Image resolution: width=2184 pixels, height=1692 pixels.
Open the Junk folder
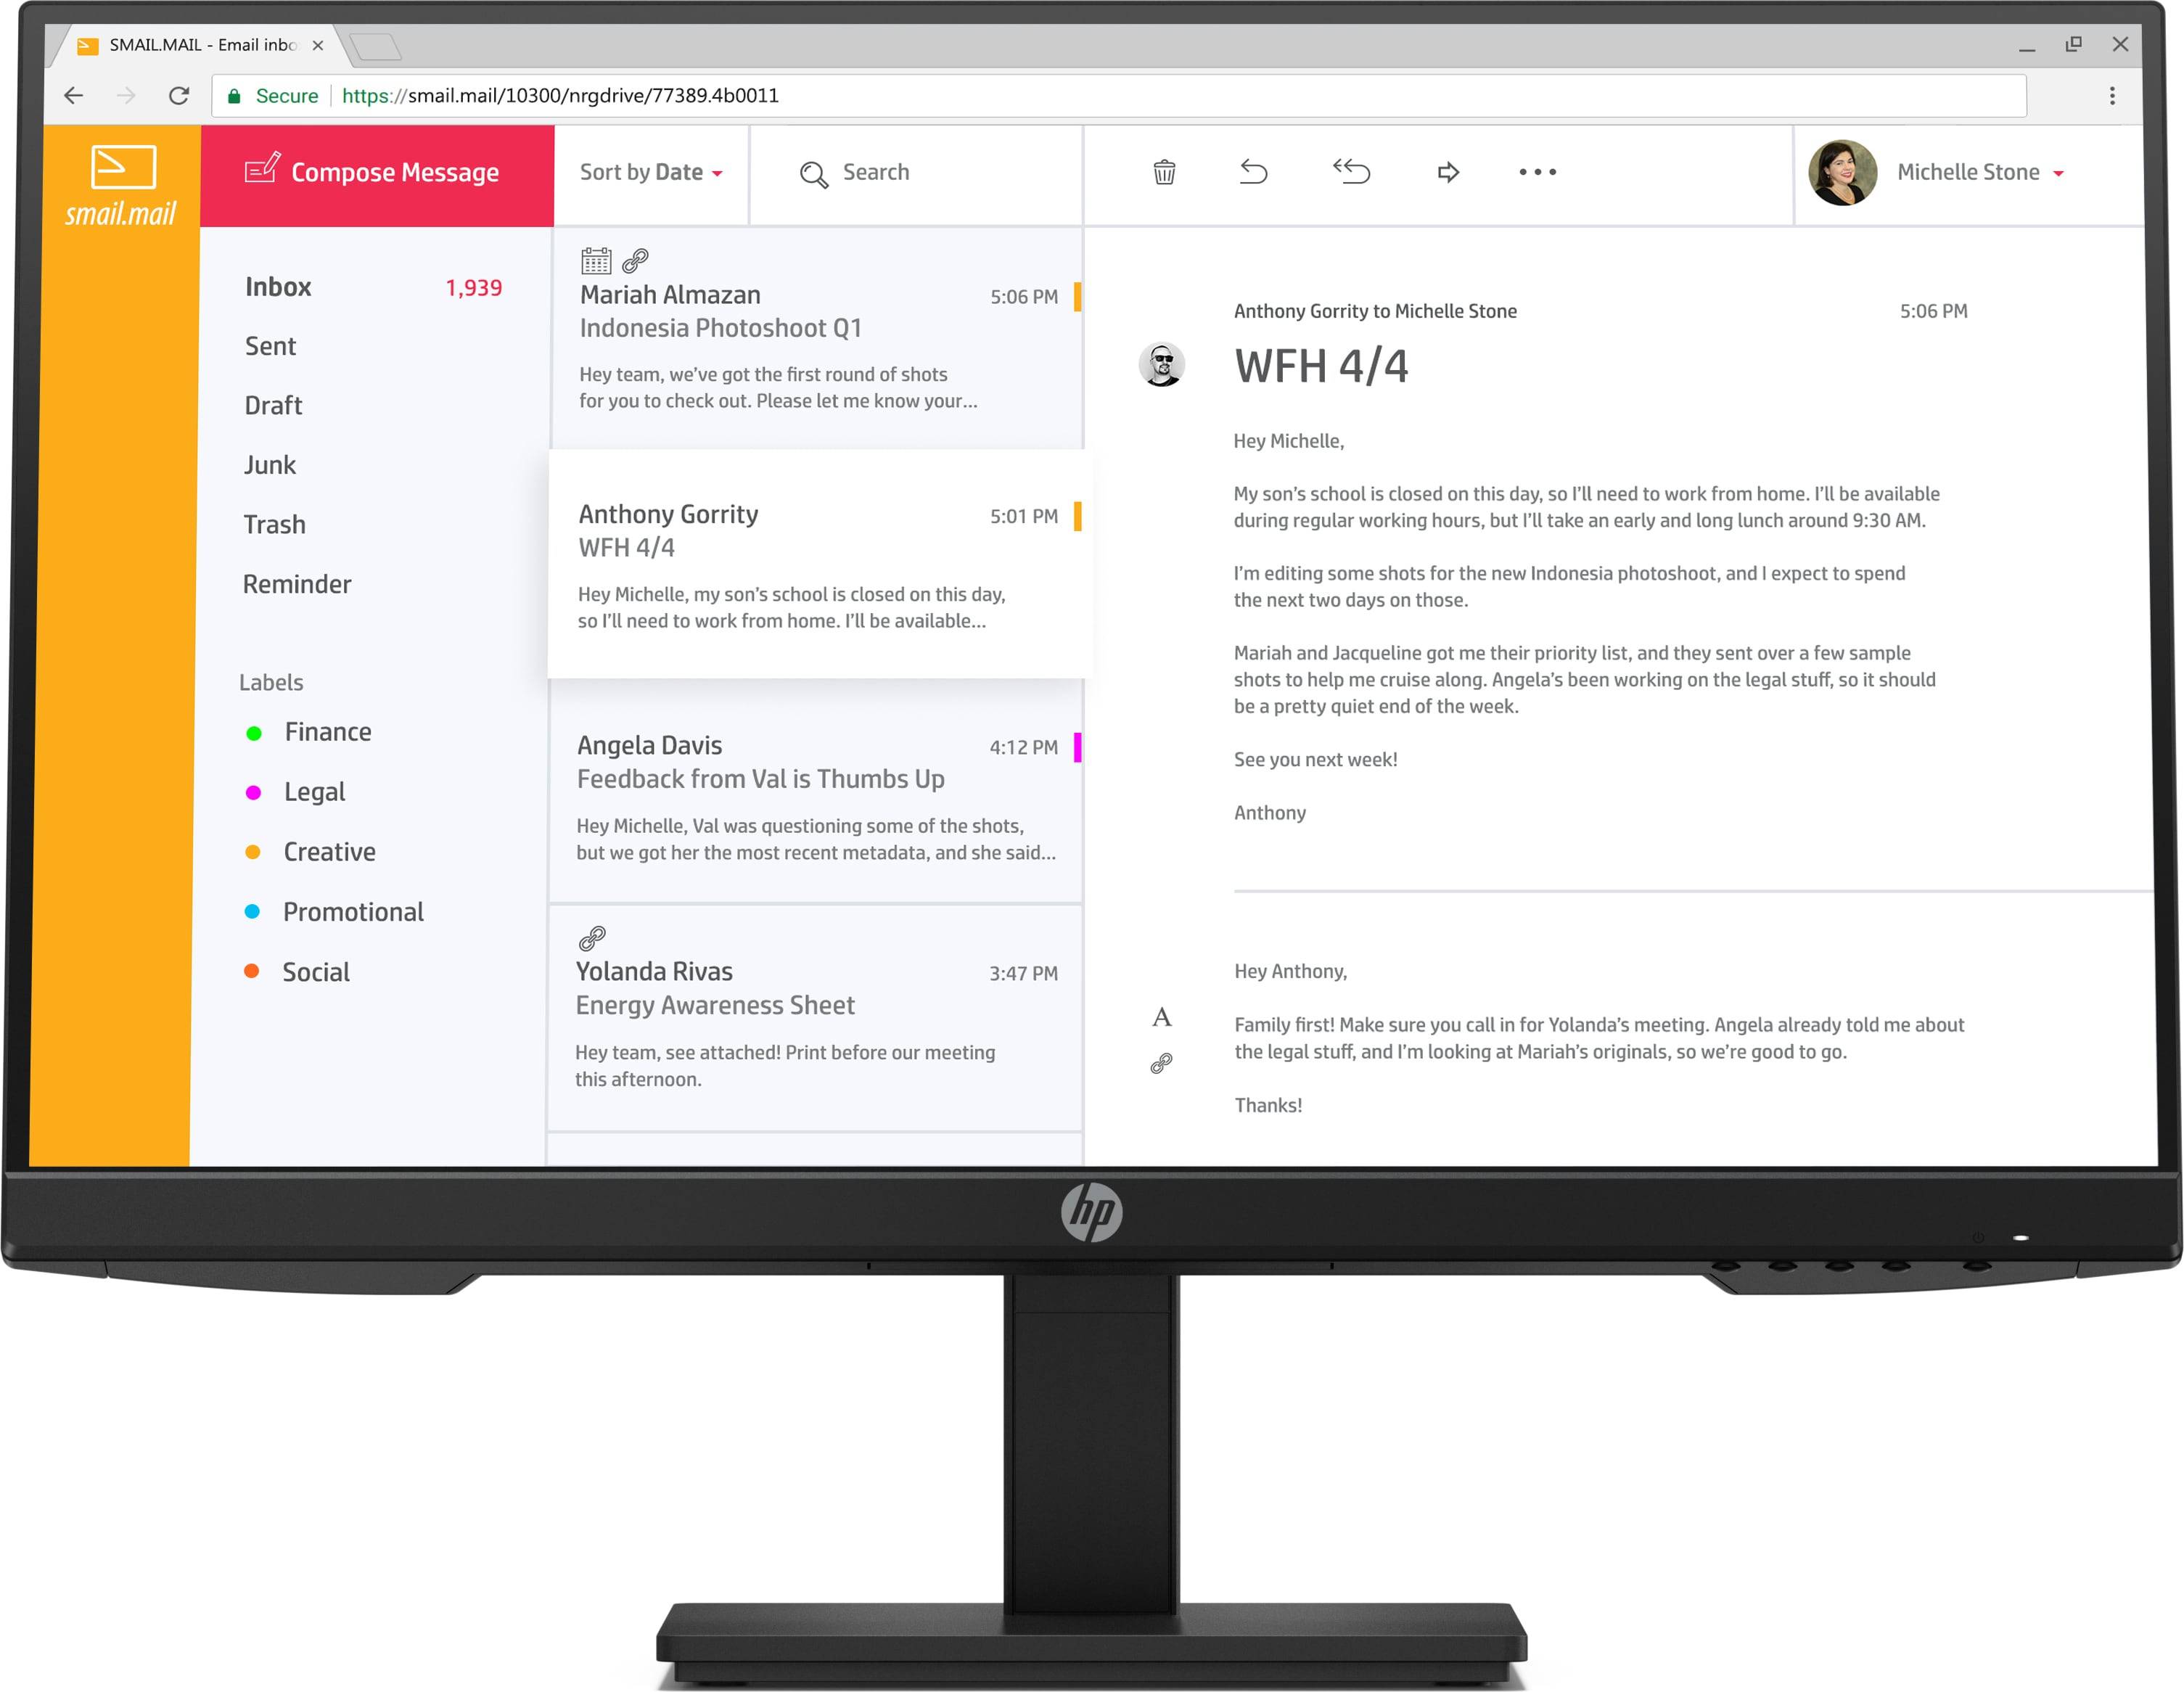pos(271,464)
